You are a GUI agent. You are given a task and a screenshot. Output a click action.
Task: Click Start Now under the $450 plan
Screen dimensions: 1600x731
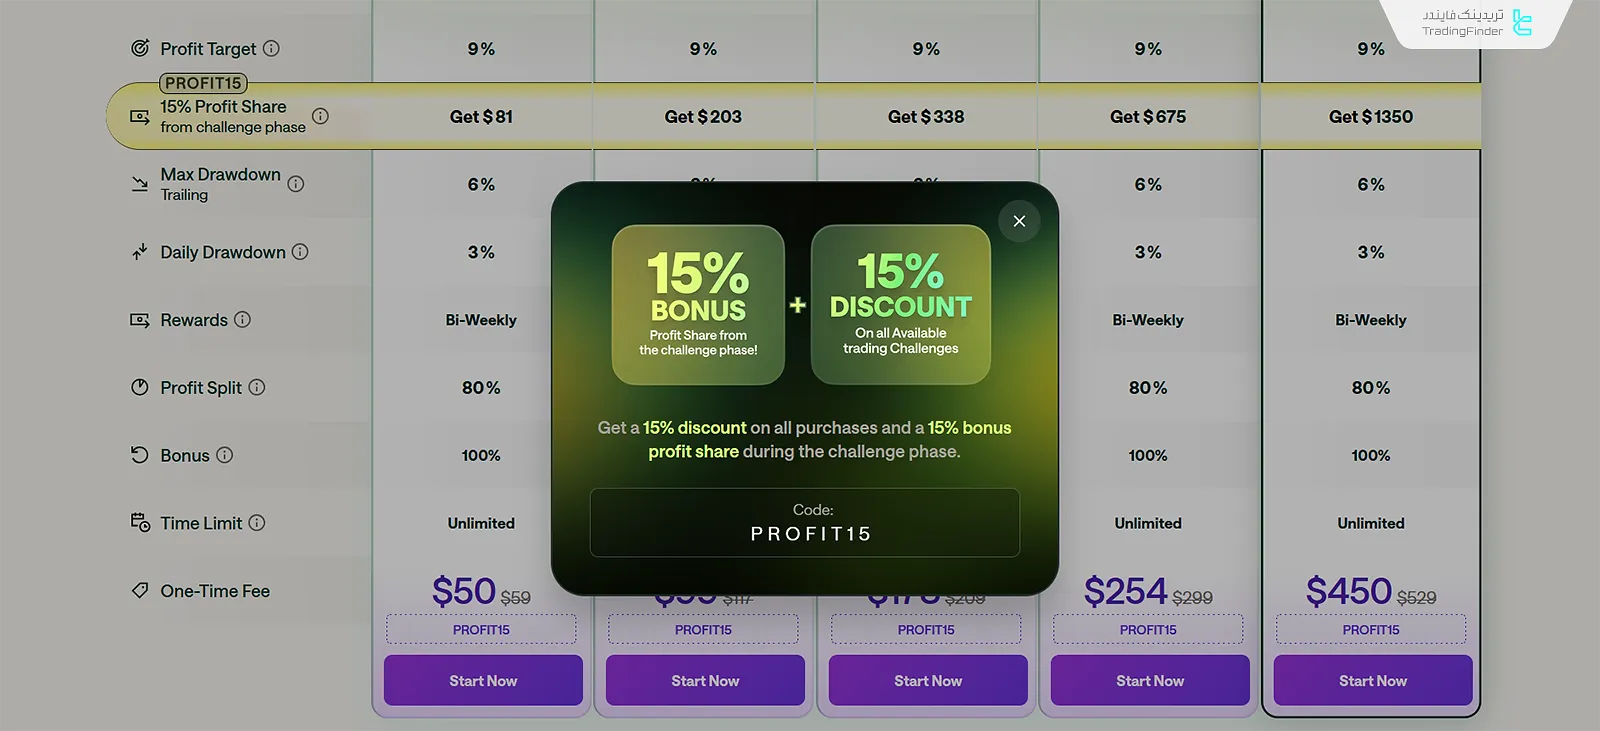point(1372,680)
